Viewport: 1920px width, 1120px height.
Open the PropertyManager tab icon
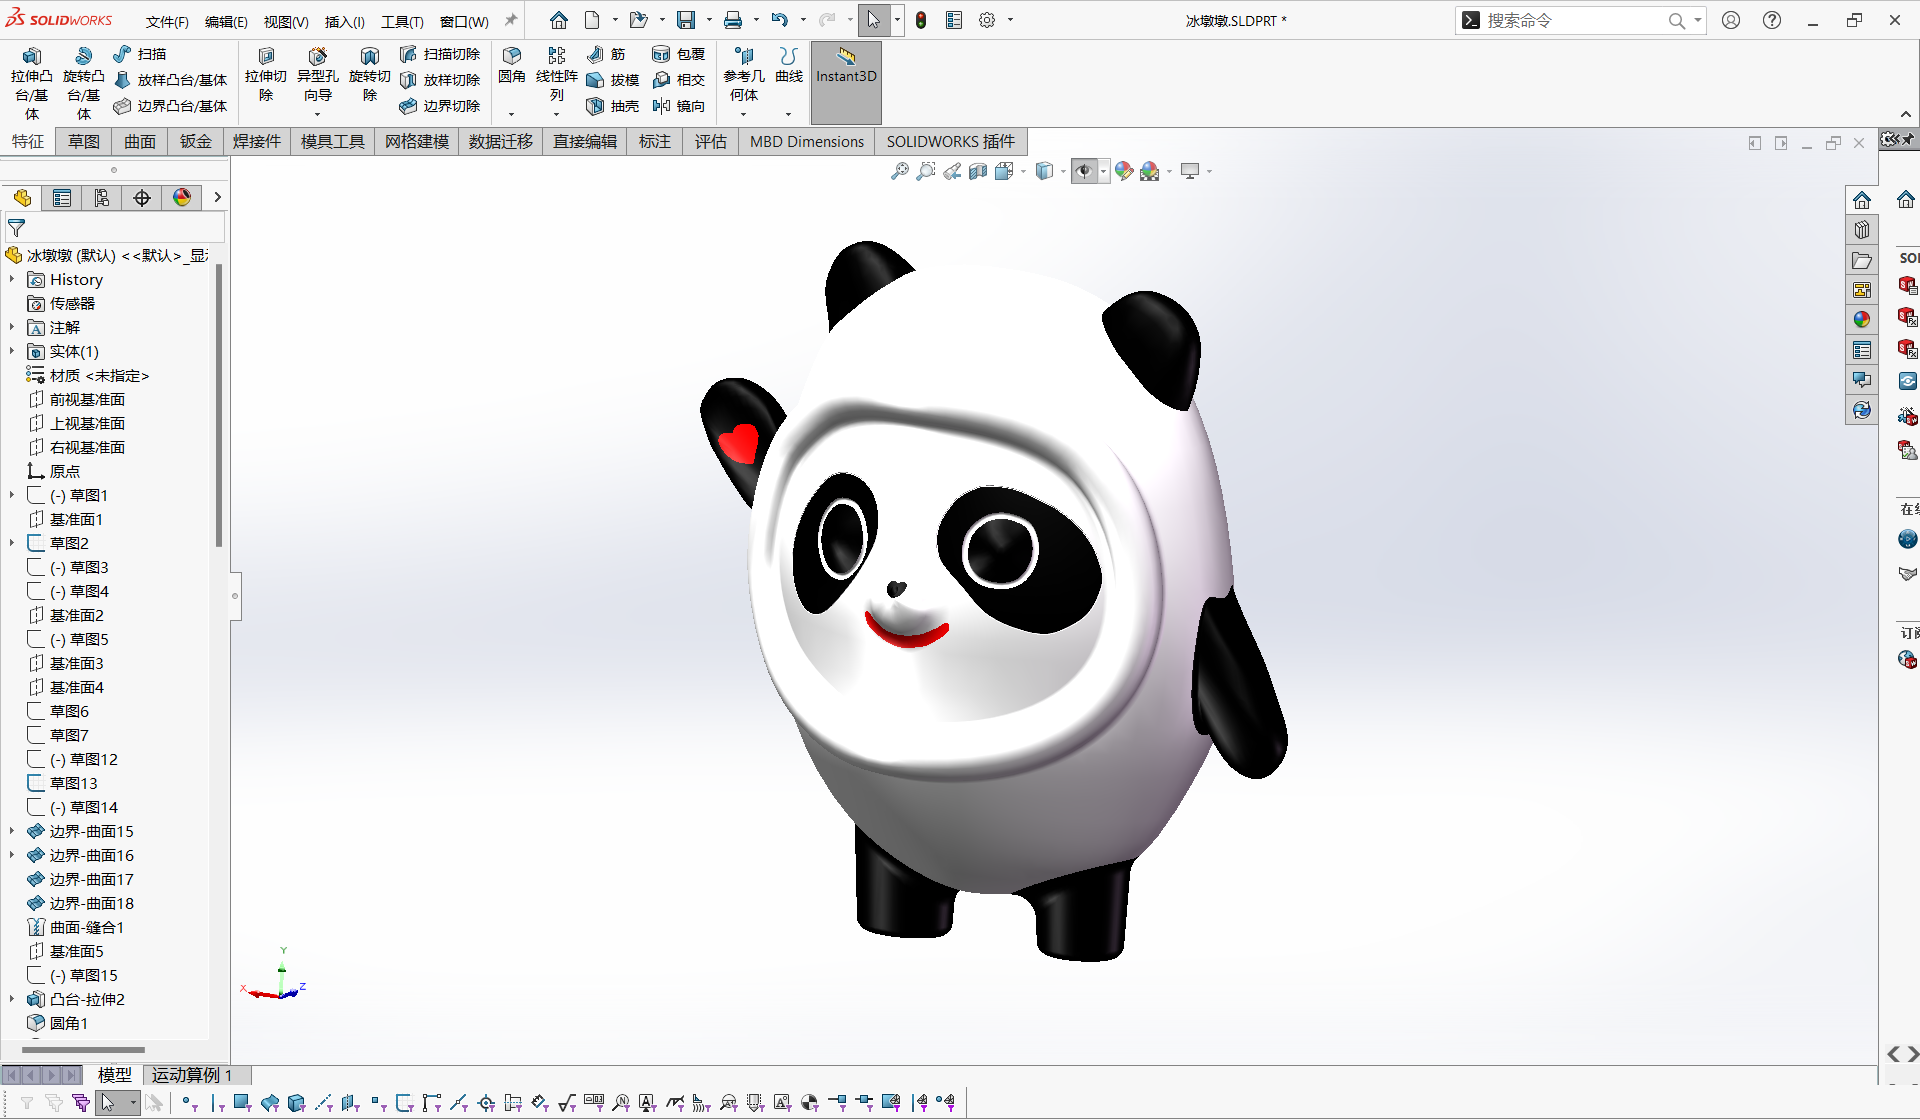click(x=62, y=198)
